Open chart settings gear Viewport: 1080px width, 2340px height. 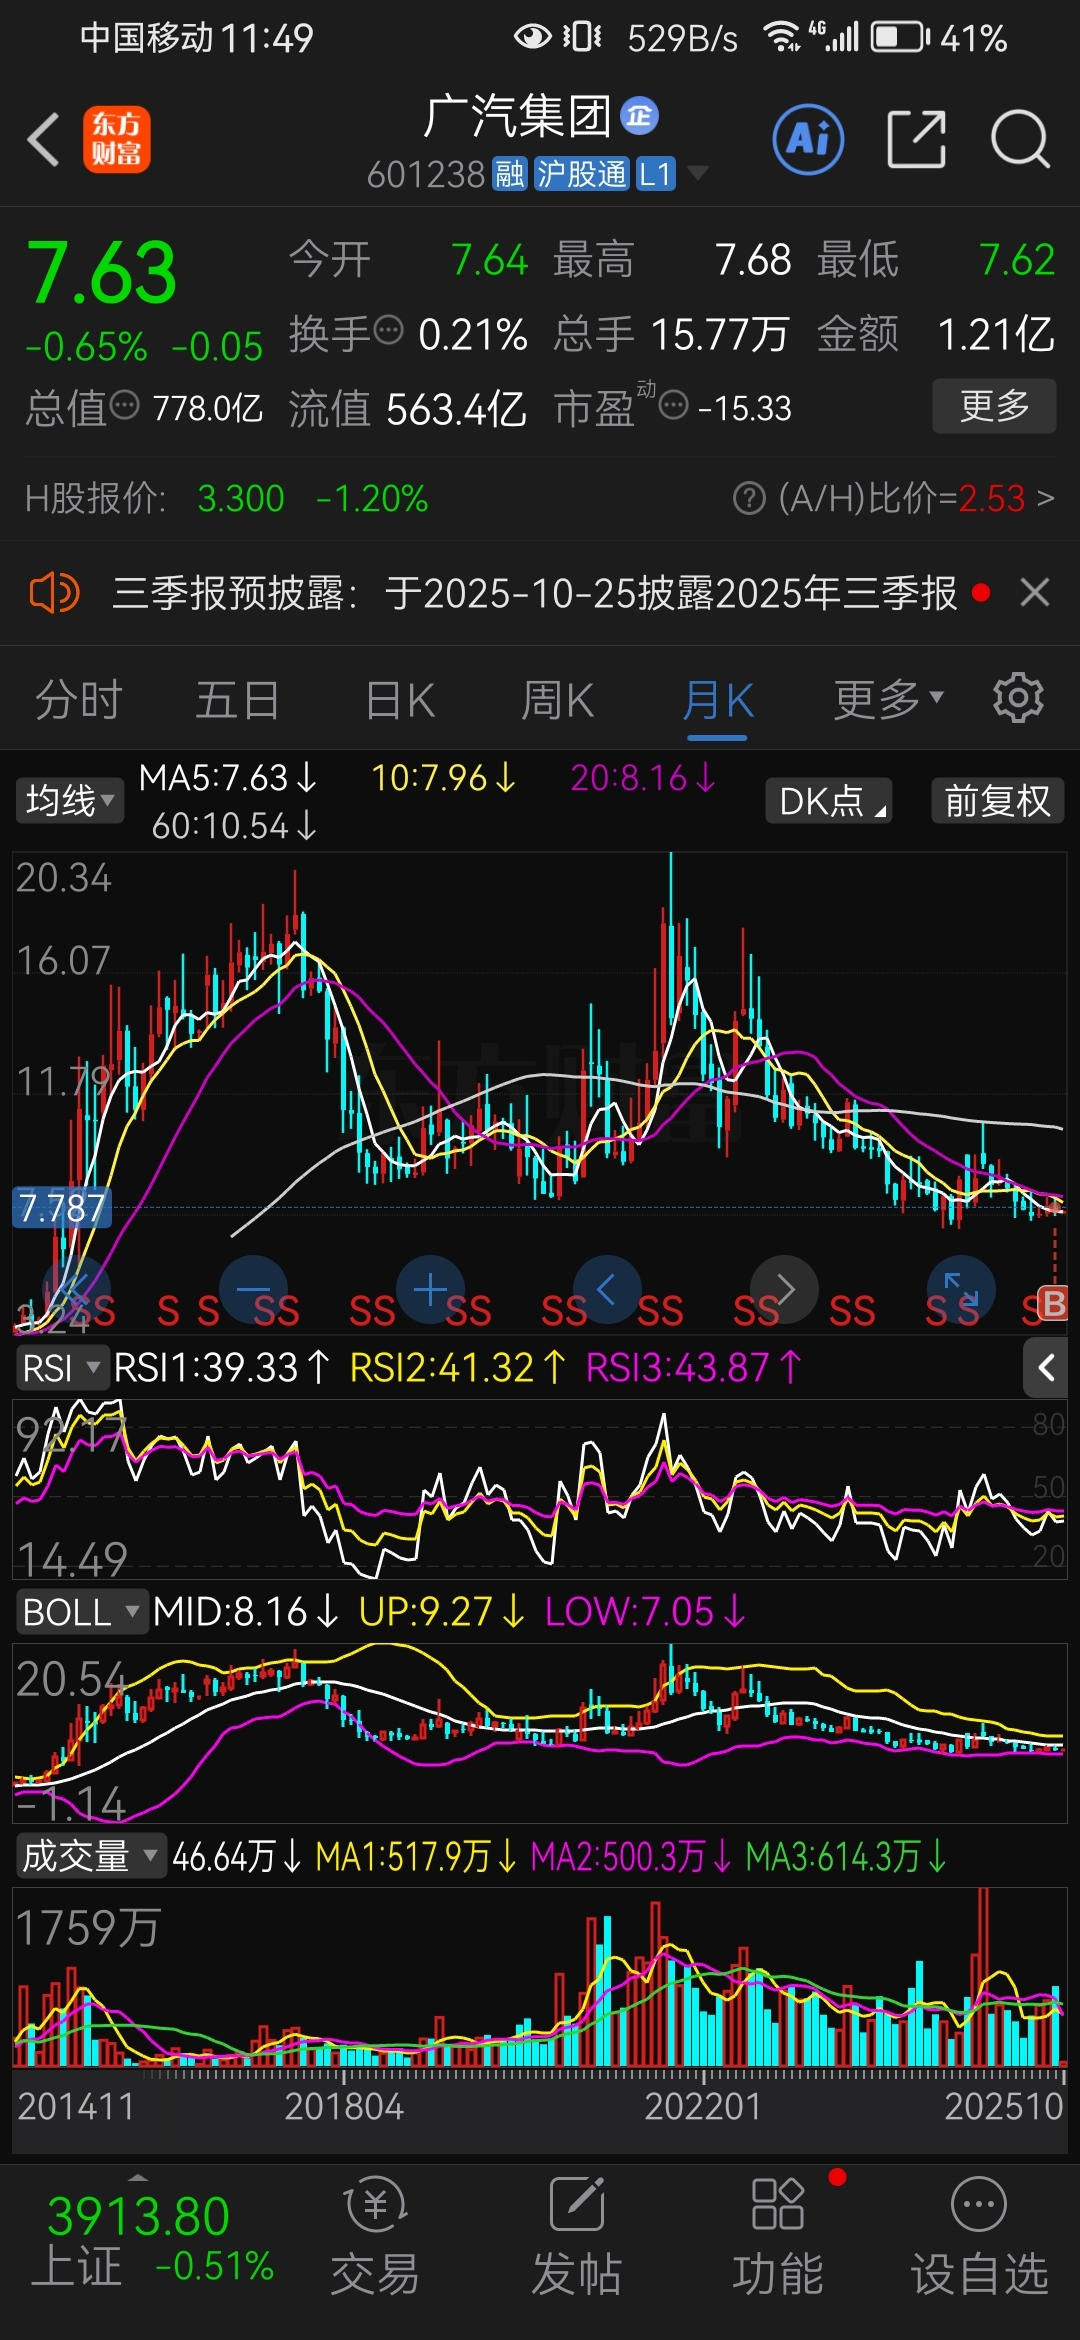(1018, 698)
